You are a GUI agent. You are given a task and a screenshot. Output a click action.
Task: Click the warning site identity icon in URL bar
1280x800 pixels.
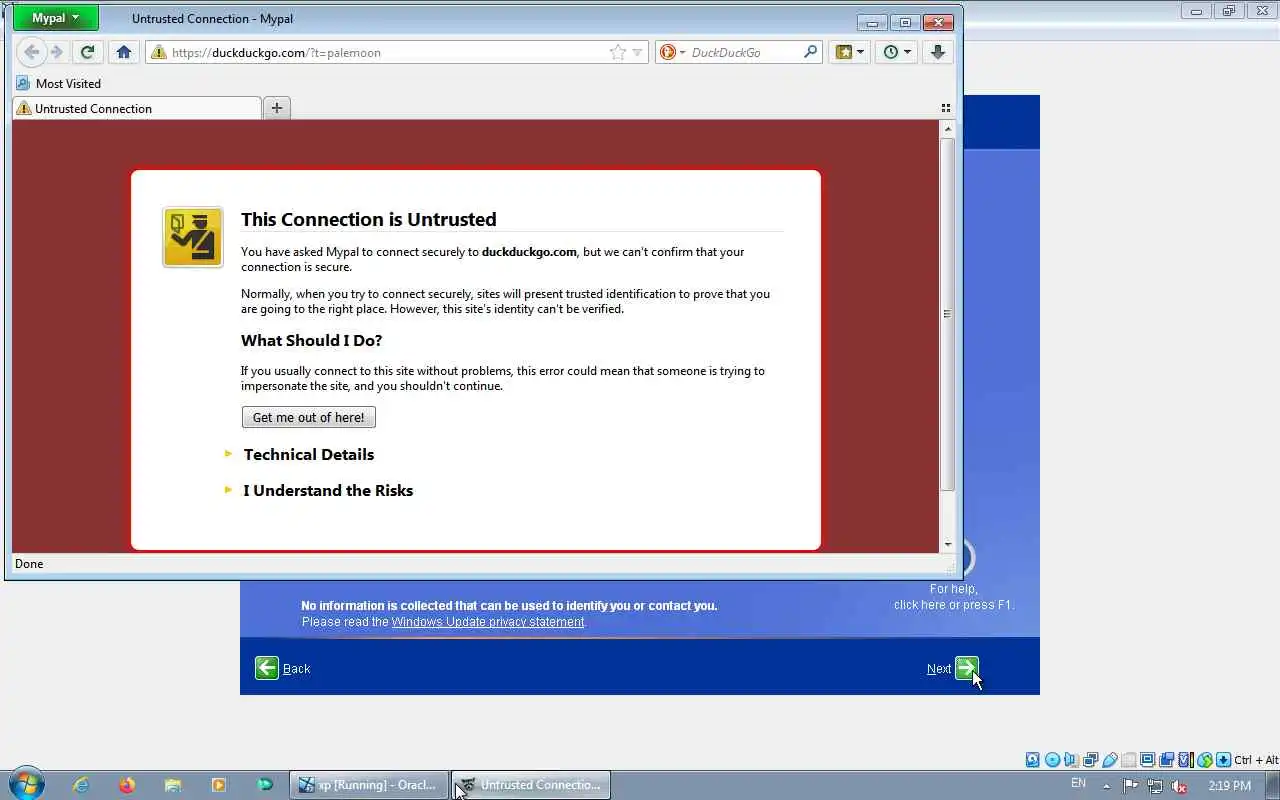click(x=158, y=52)
